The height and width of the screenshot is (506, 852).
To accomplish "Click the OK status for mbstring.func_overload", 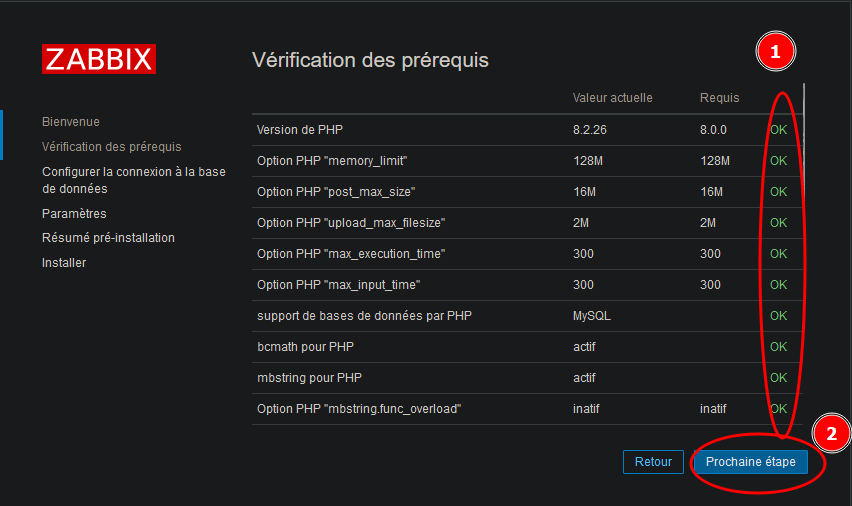I will pos(778,409).
